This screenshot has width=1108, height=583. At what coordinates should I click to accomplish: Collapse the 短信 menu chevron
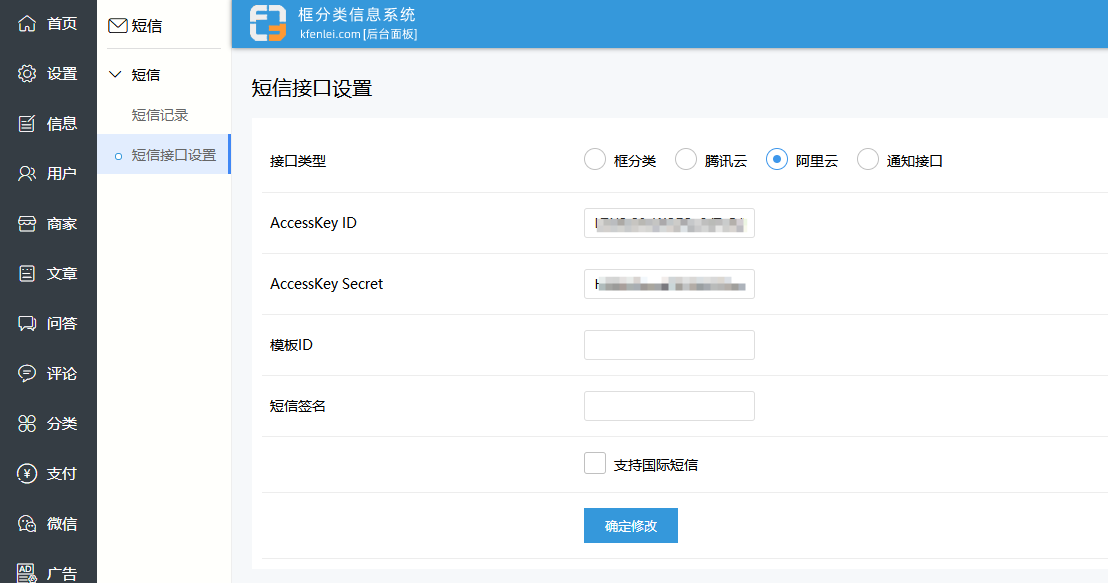(115, 74)
